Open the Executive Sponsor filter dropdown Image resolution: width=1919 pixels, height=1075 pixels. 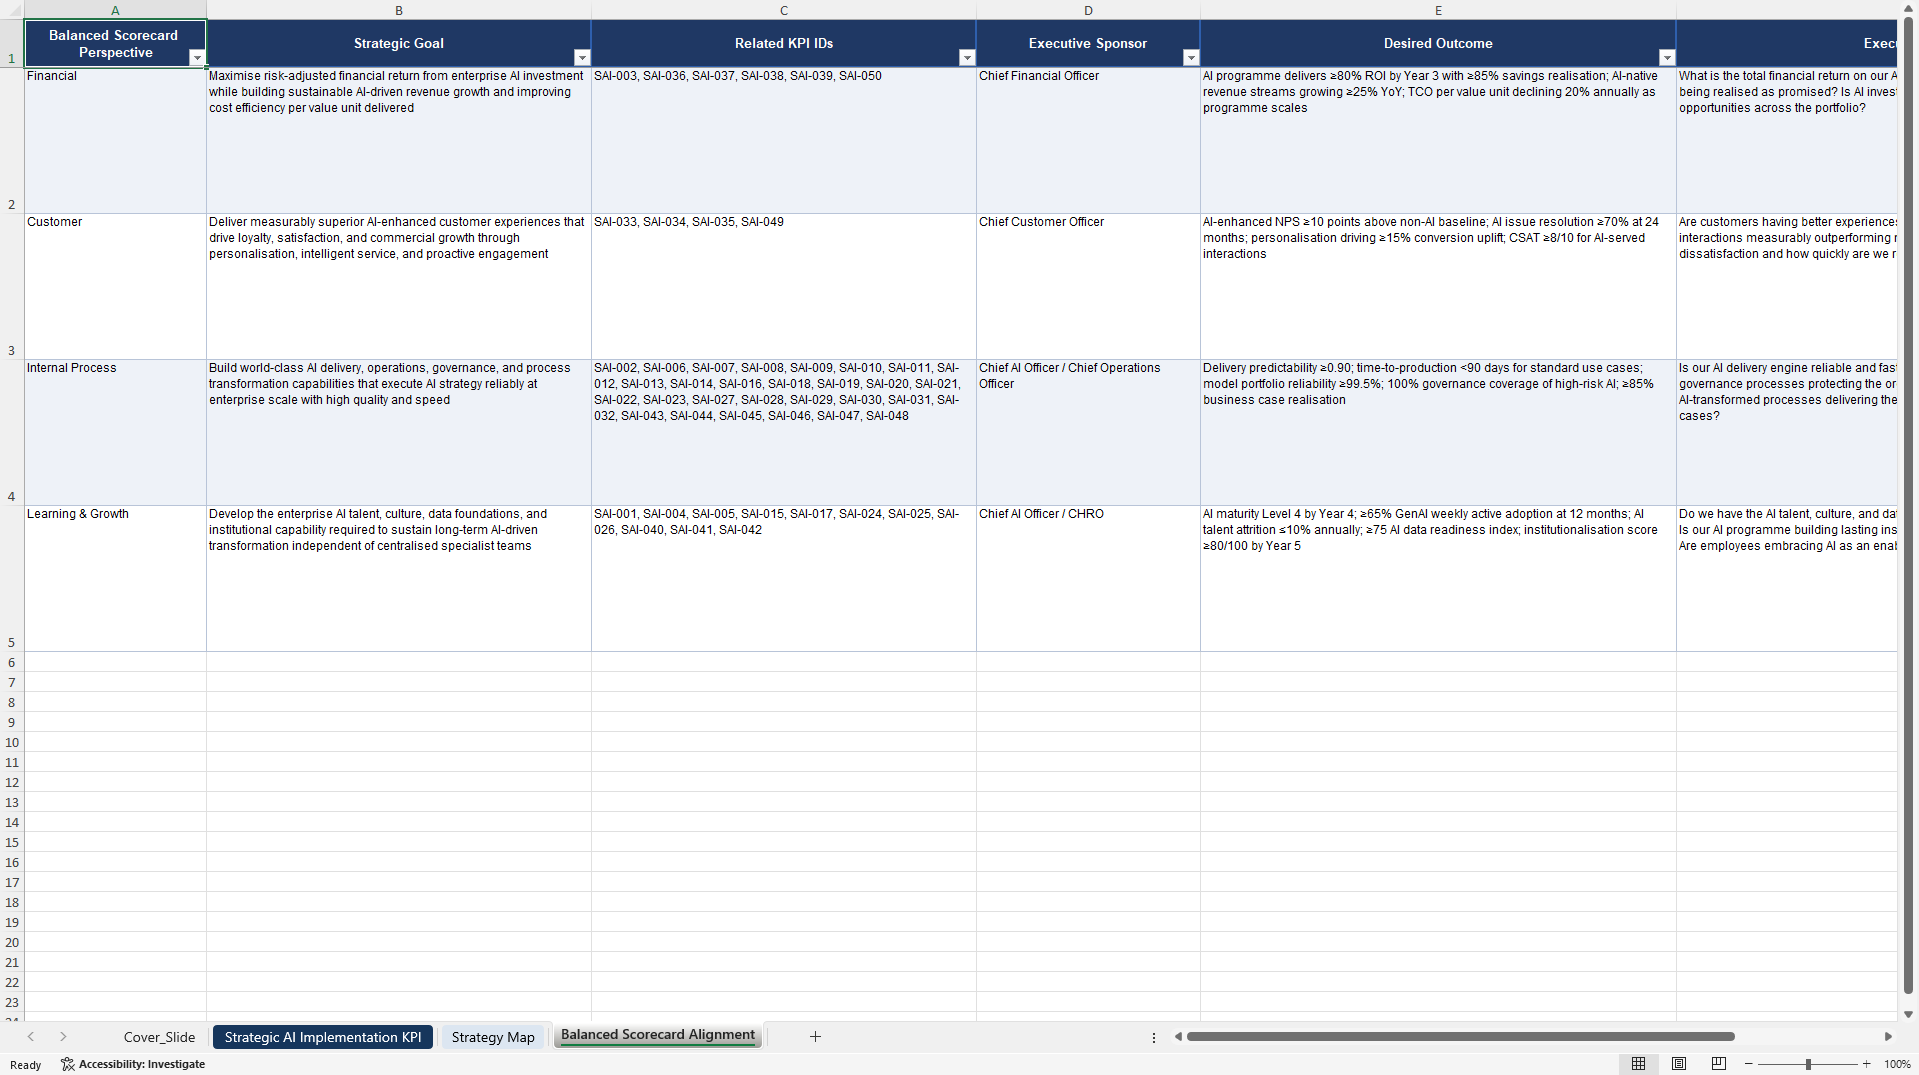[x=1191, y=58]
